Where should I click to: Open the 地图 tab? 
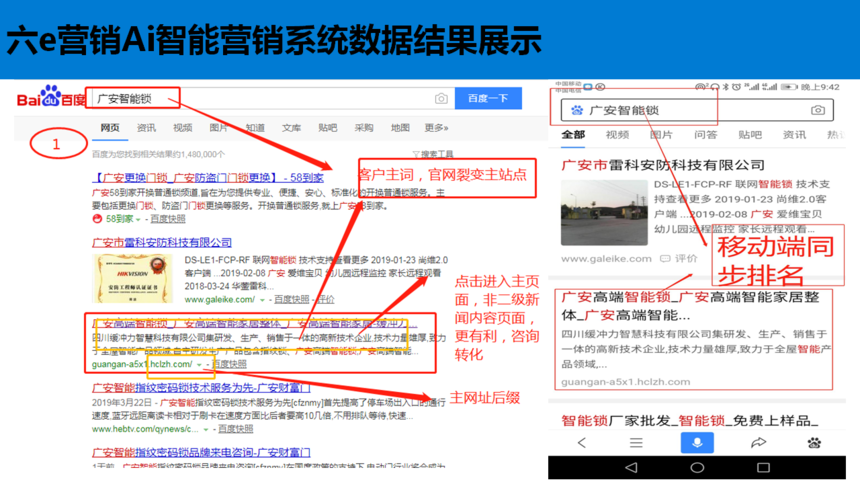(400, 127)
